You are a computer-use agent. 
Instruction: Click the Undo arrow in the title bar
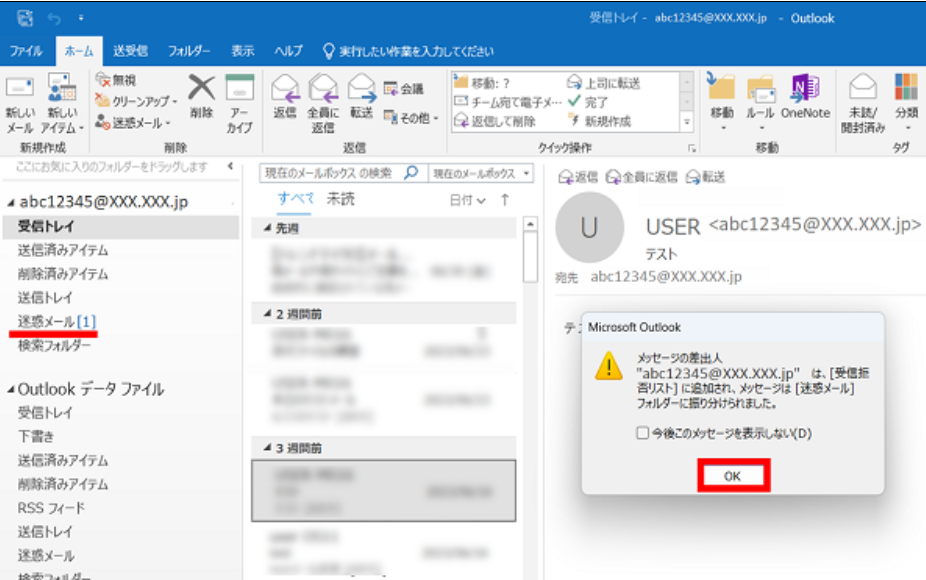click(x=54, y=19)
